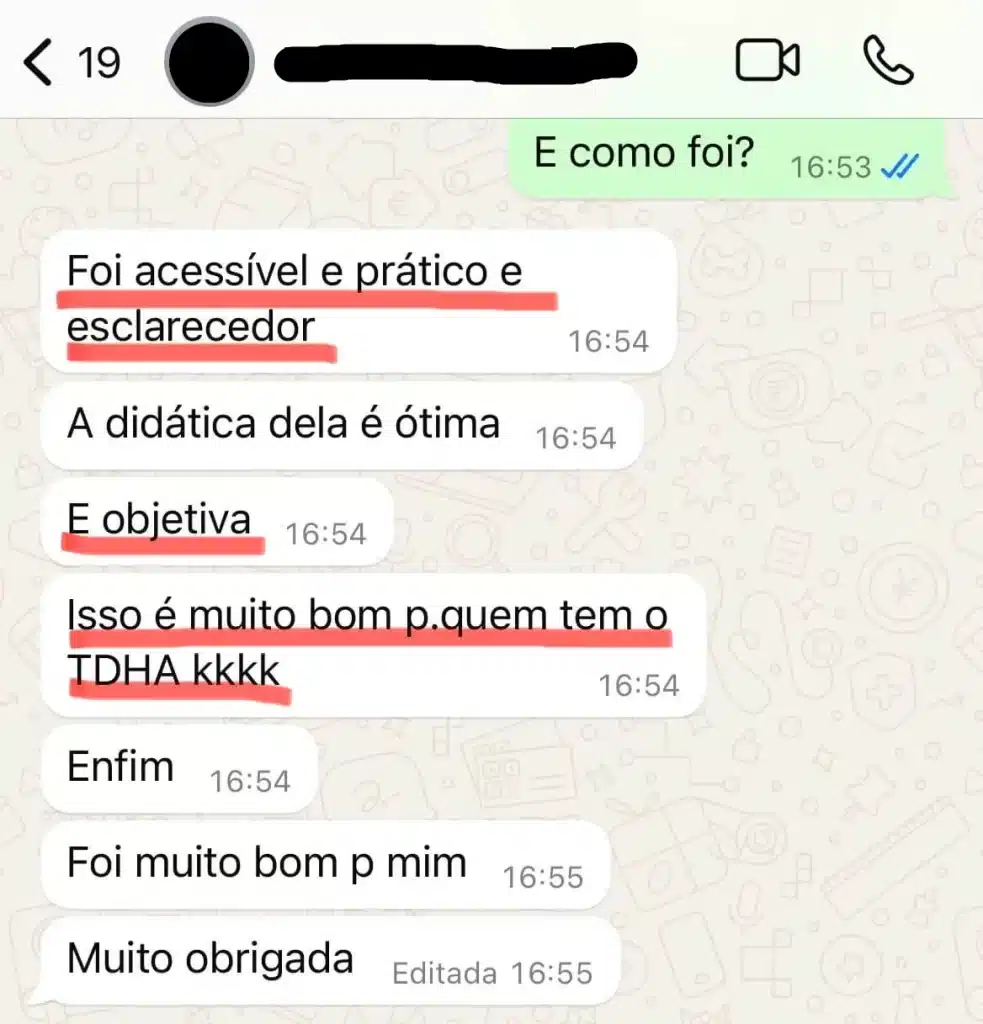This screenshot has width=983, height=1024.
Task: Tap the 'Editada' label on last message
Action: click(444, 974)
